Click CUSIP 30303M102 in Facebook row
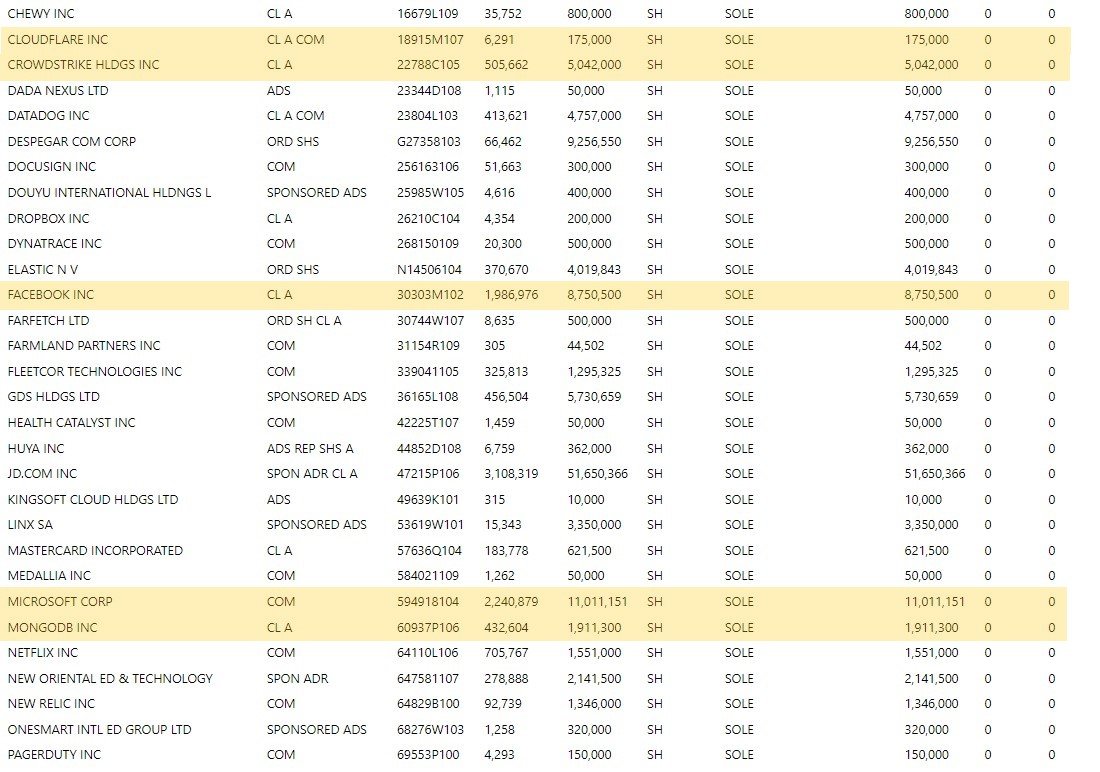The width and height of the screenshot is (1100, 772). pos(429,295)
